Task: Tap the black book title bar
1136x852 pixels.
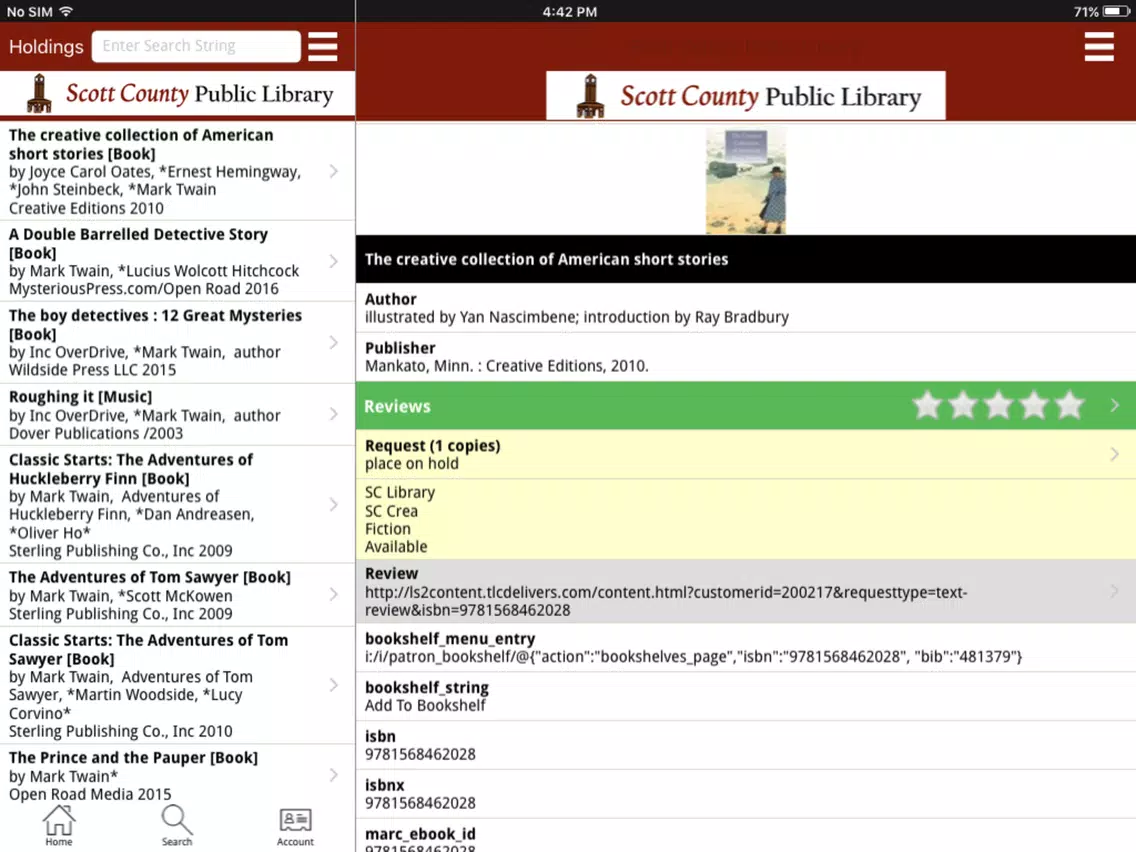Action: [x=746, y=259]
